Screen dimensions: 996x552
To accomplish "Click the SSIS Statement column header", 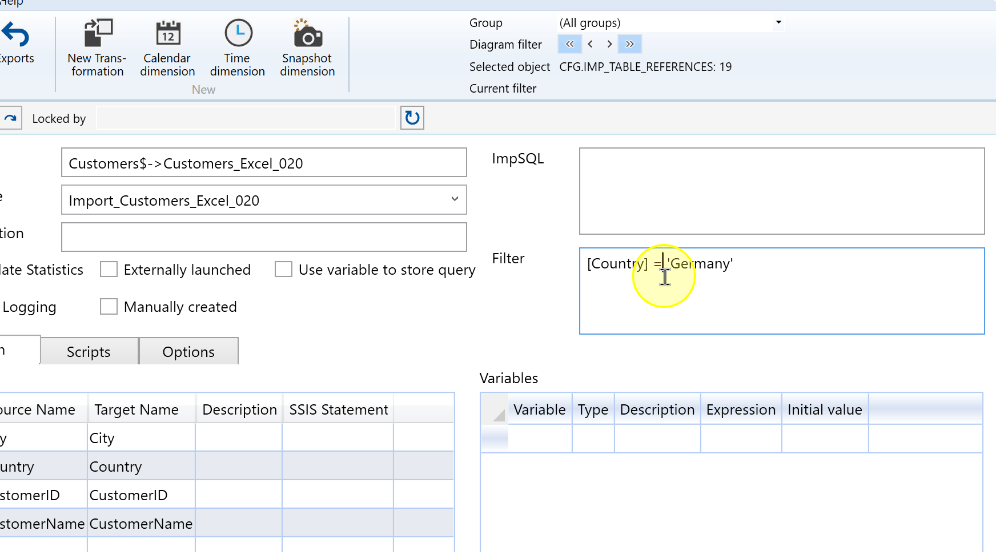I will pos(338,410).
